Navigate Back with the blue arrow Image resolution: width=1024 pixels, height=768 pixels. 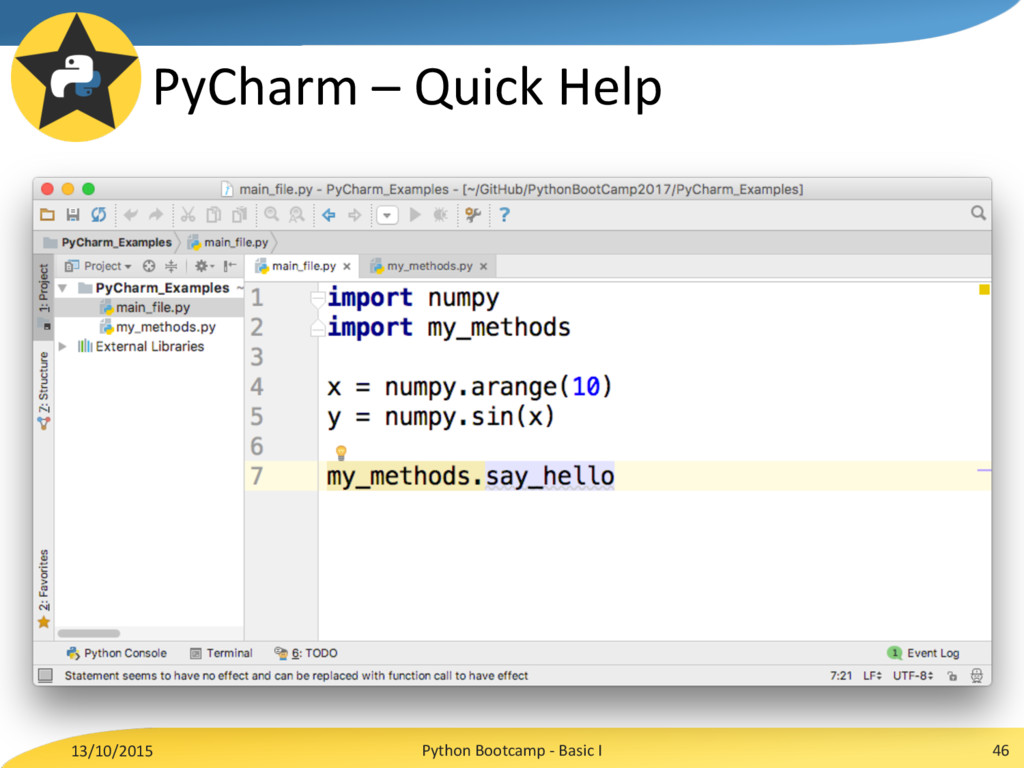(328, 214)
